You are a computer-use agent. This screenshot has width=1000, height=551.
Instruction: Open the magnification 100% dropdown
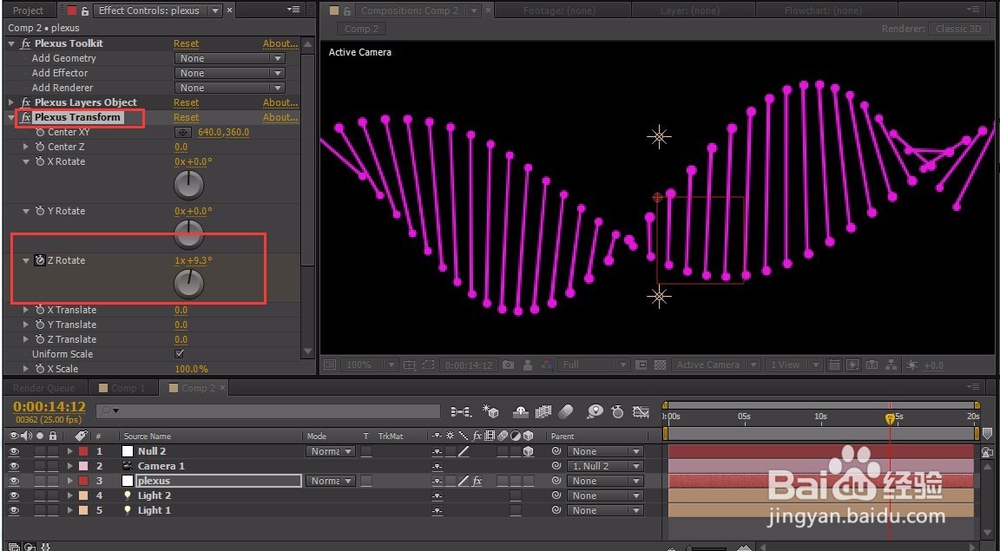point(369,365)
